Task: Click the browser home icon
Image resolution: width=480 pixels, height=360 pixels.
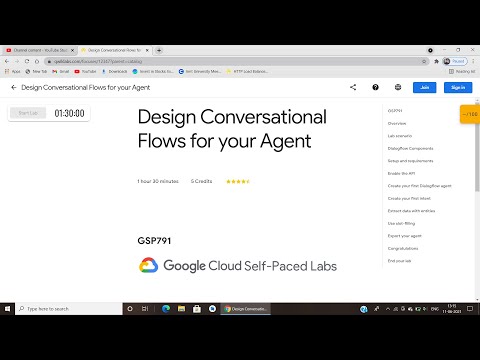Action: coord(37,61)
